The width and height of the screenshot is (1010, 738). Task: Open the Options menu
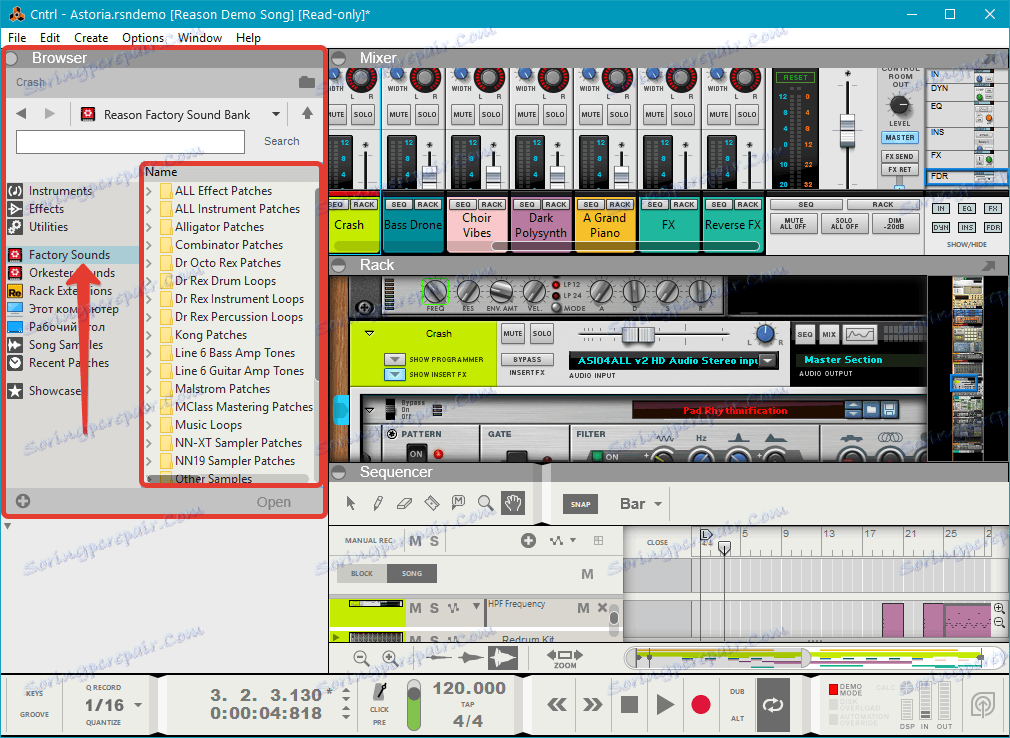click(143, 38)
